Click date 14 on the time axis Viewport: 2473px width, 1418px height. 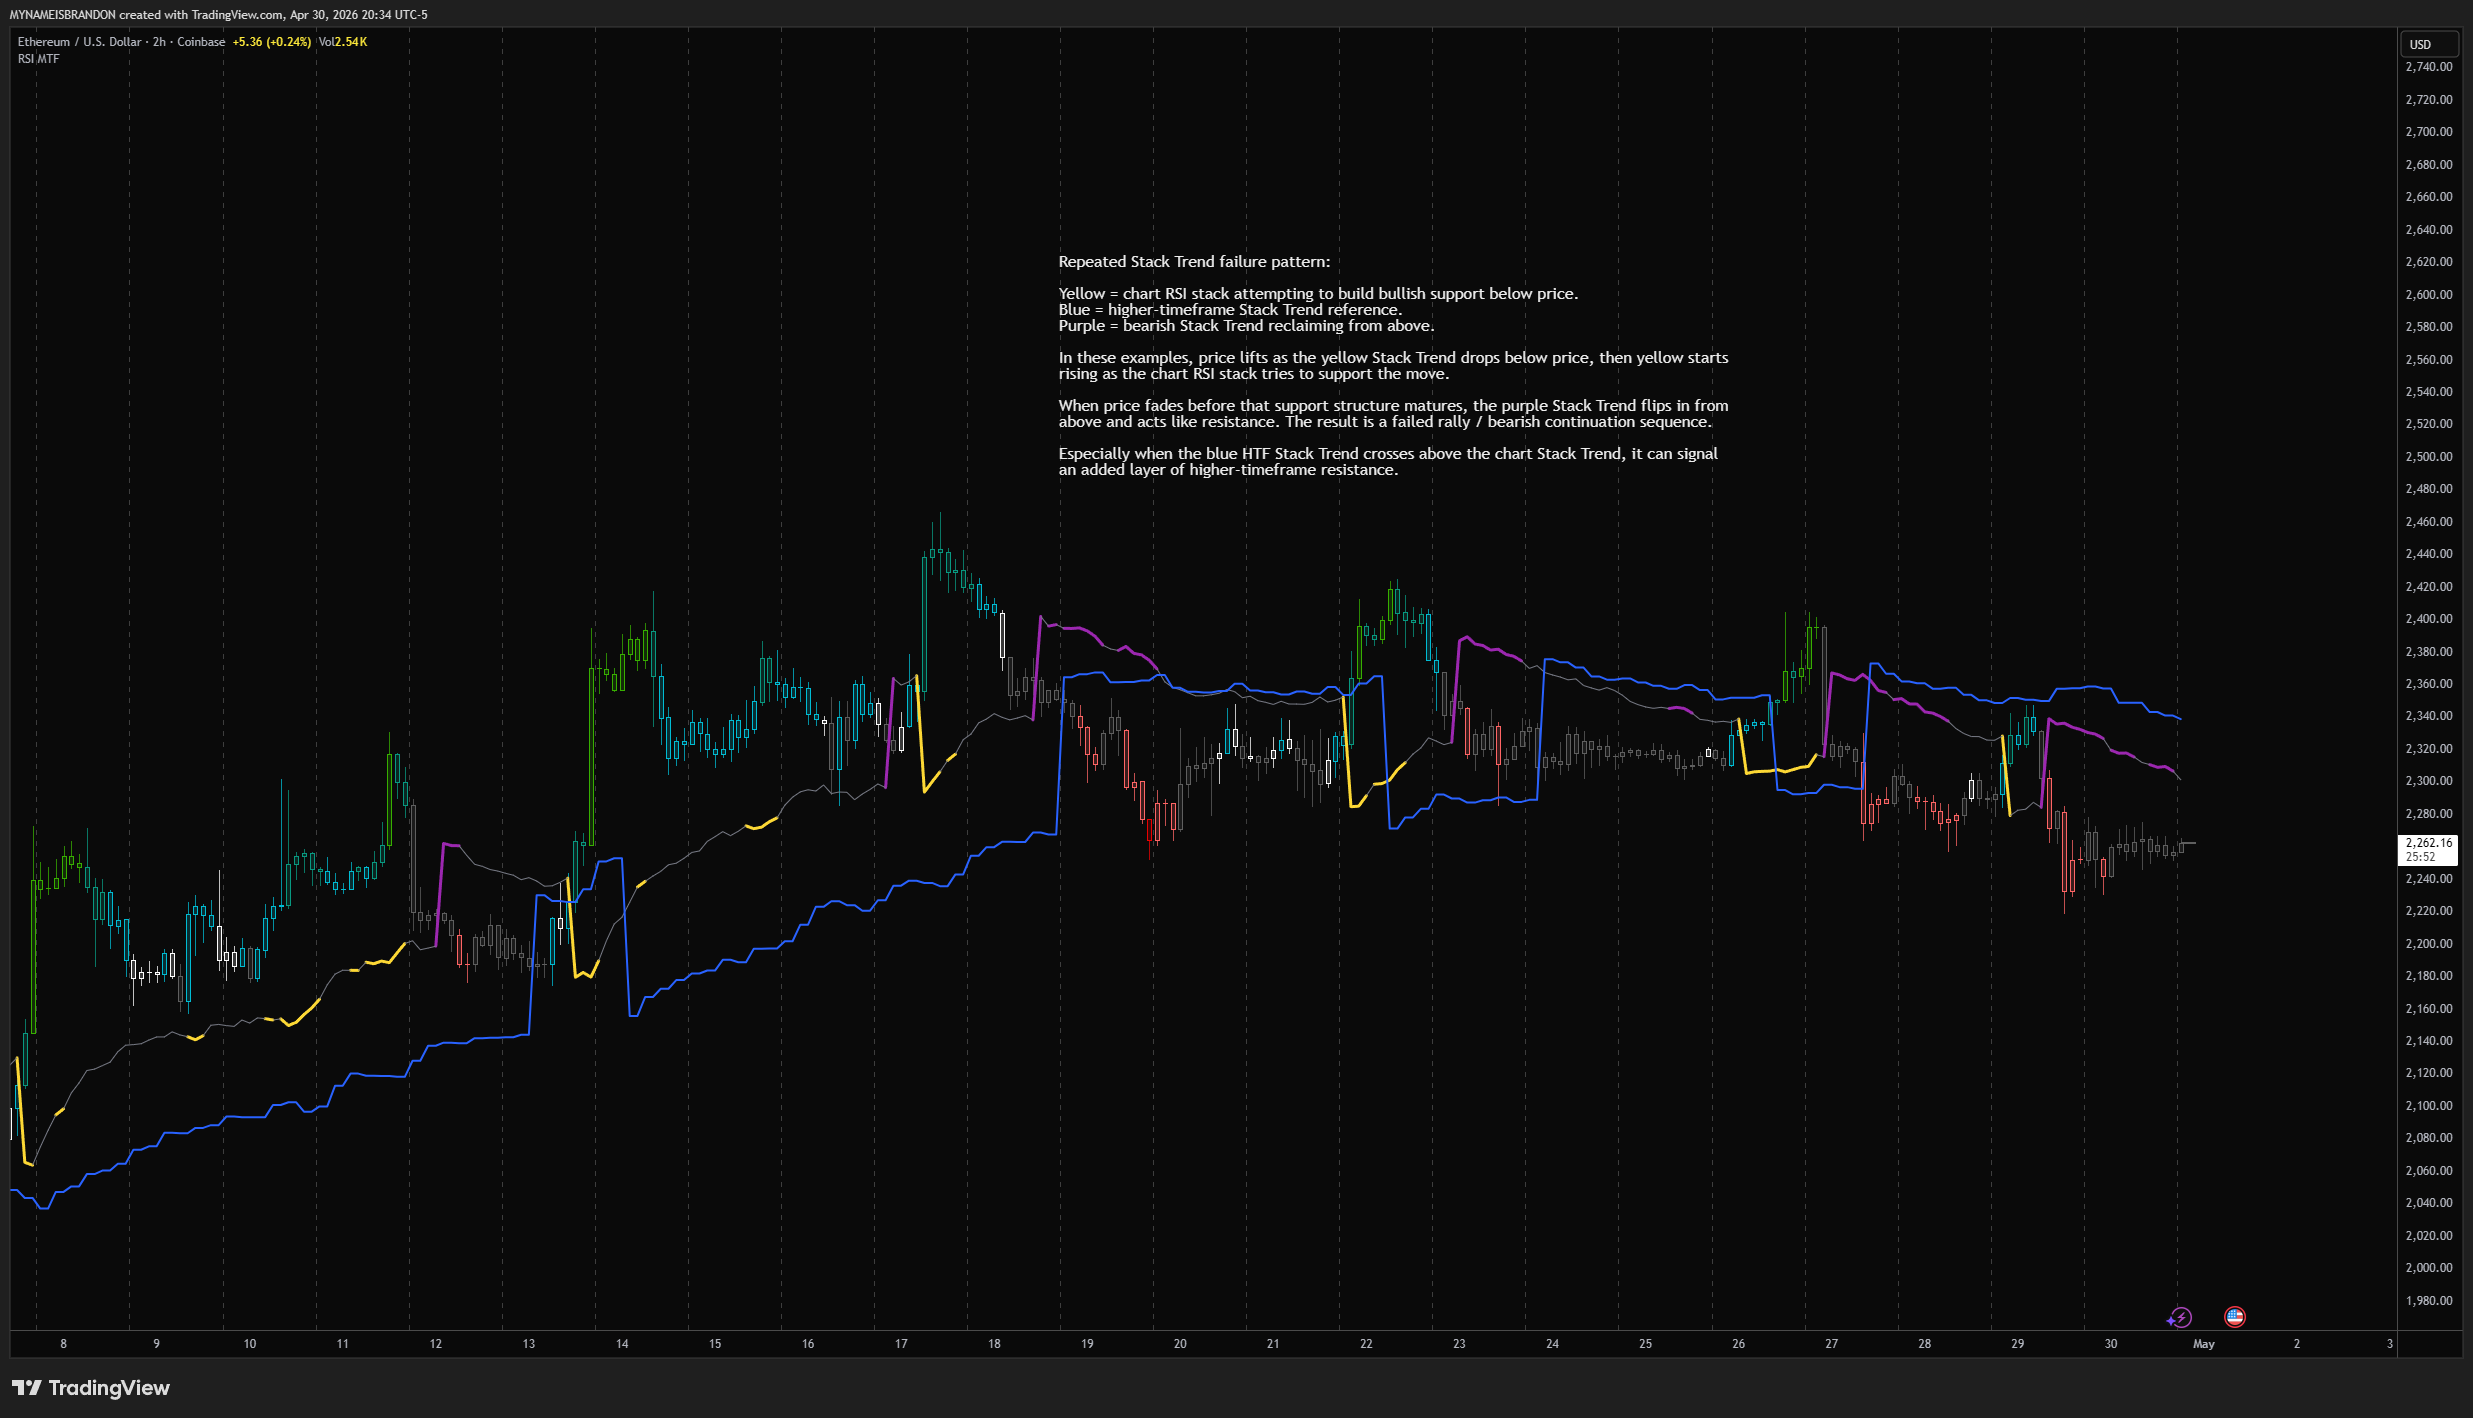coord(622,1344)
